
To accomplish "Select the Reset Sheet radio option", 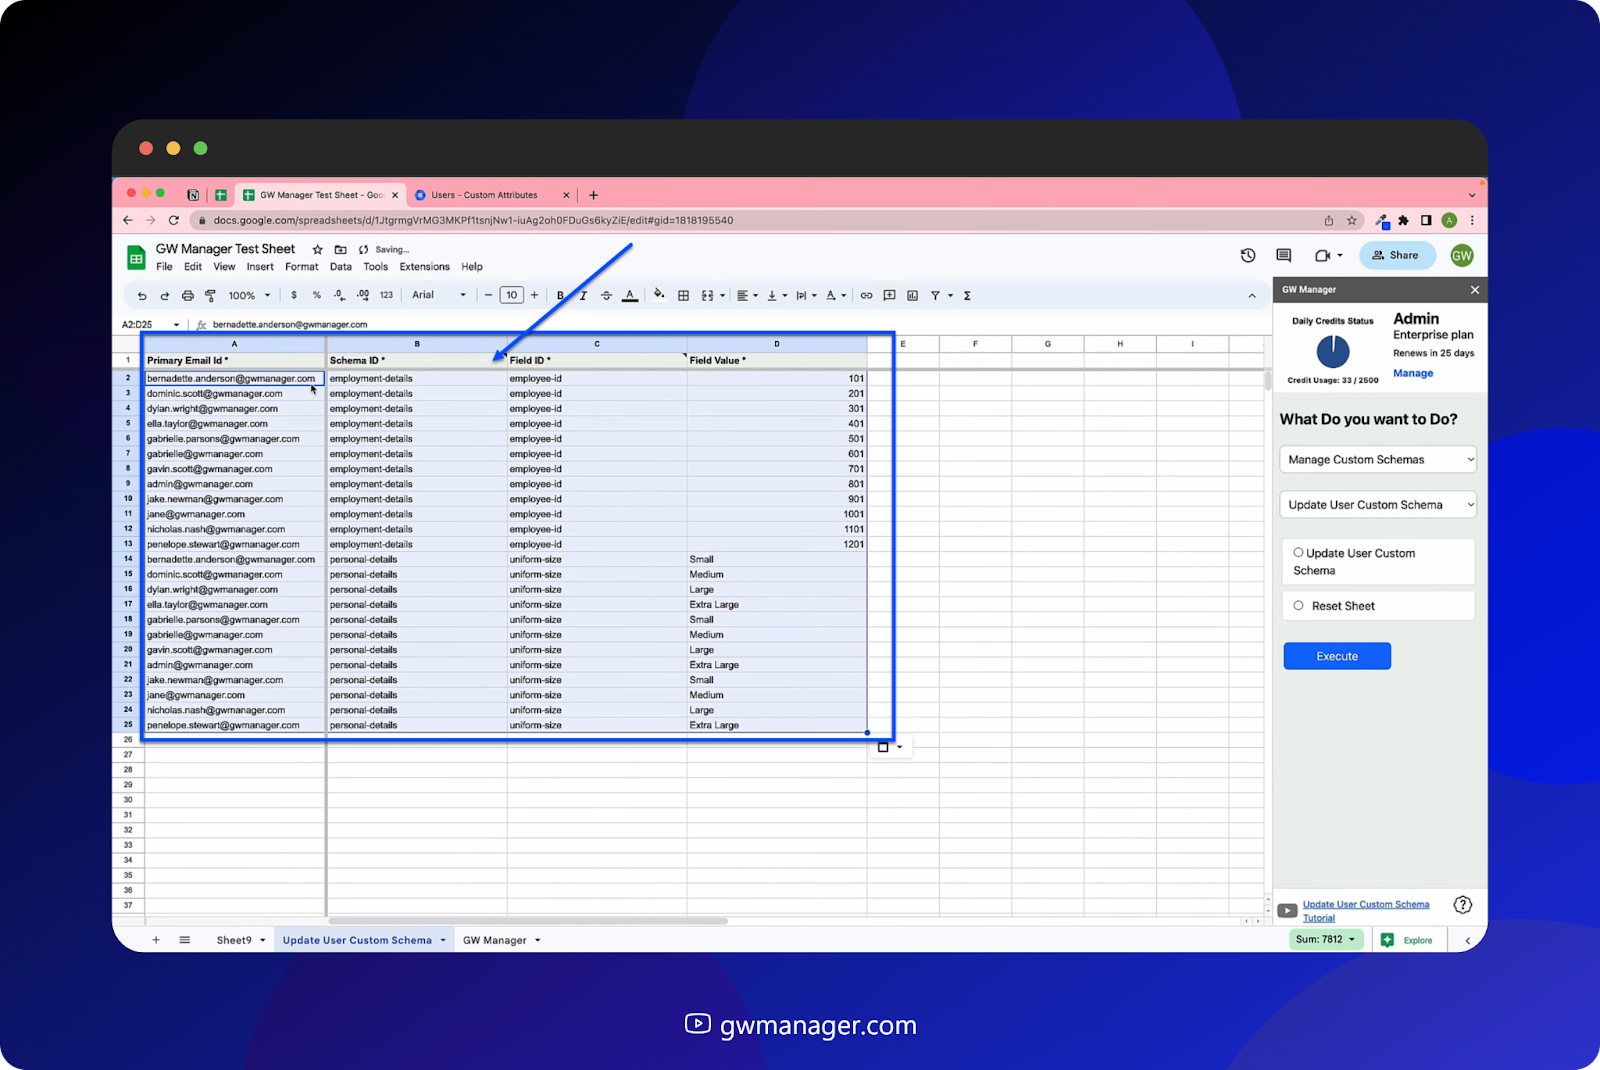I will (1299, 606).
